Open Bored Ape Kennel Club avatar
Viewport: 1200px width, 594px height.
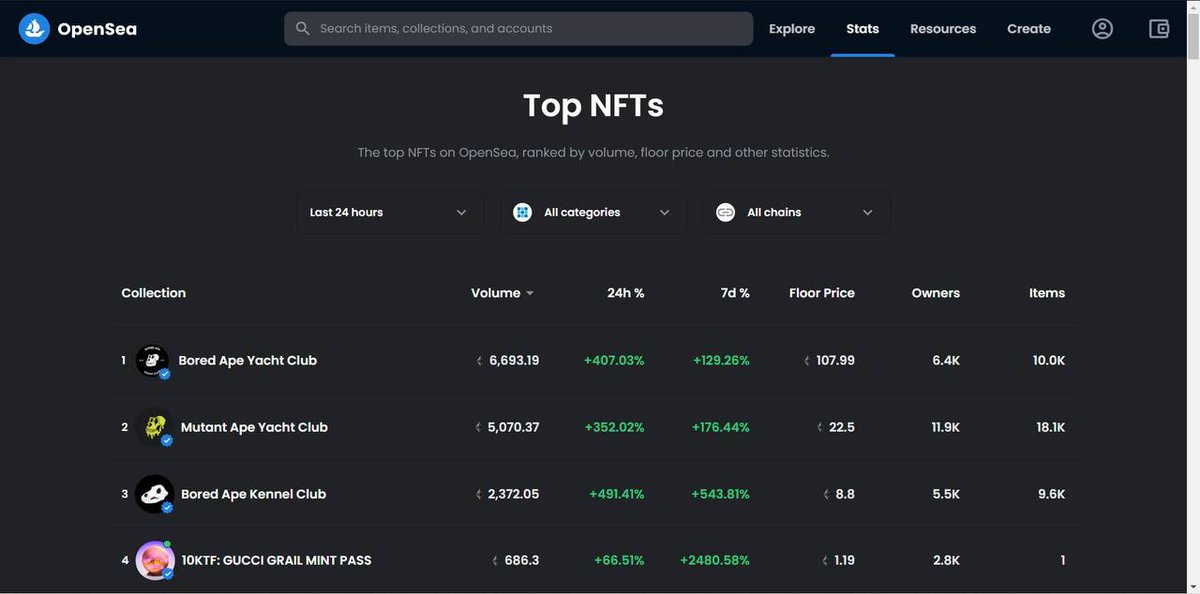click(x=154, y=494)
